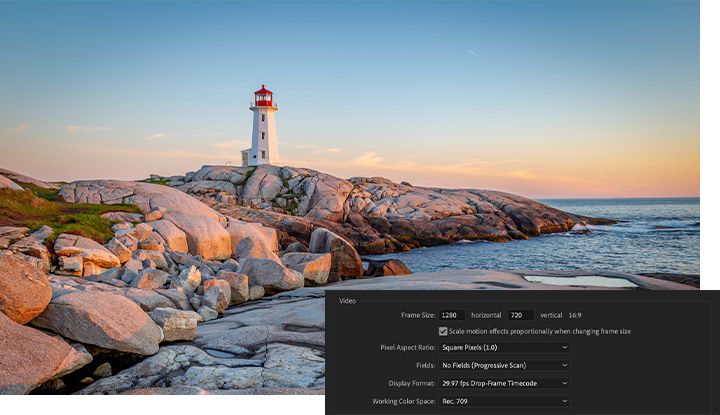Open the Fields dropdown showing Progressive Scan

pyautogui.click(x=504, y=366)
